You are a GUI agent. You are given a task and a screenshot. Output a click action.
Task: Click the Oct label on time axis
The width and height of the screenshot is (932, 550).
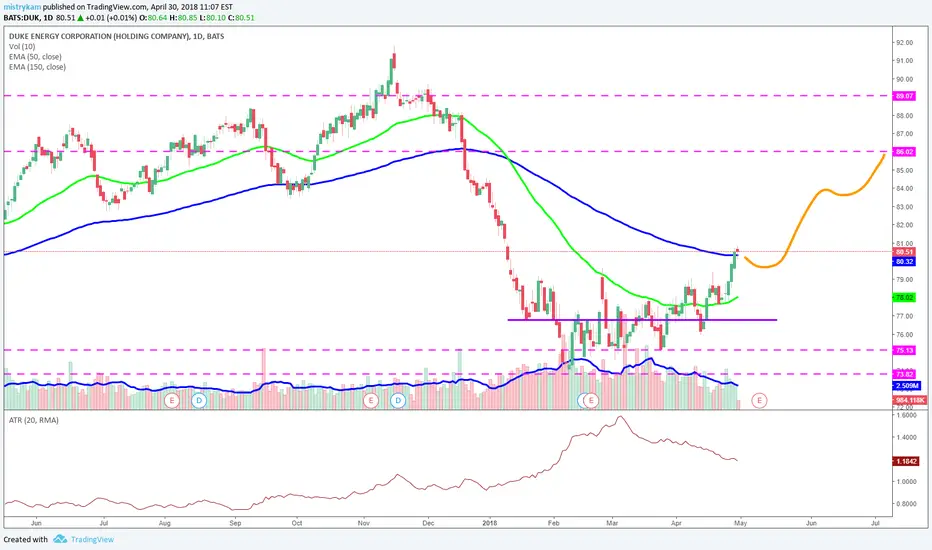(297, 523)
